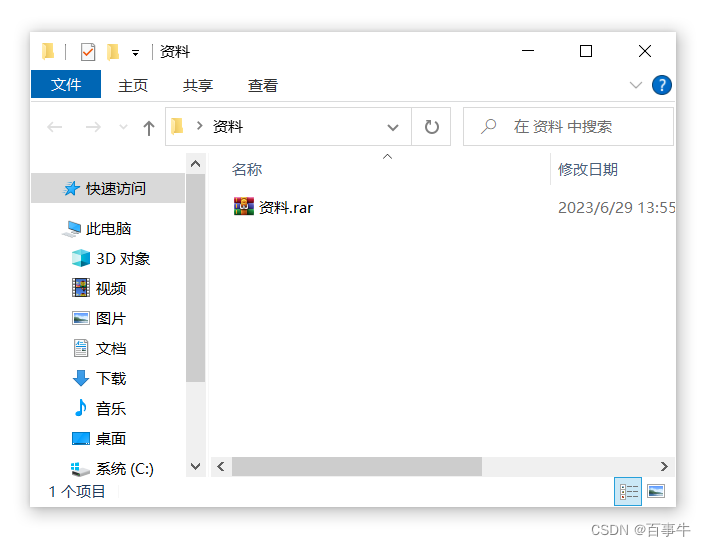Click the 1 个项目 status text
Image resolution: width=706 pixels, height=546 pixels.
pyautogui.click(x=77, y=492)
